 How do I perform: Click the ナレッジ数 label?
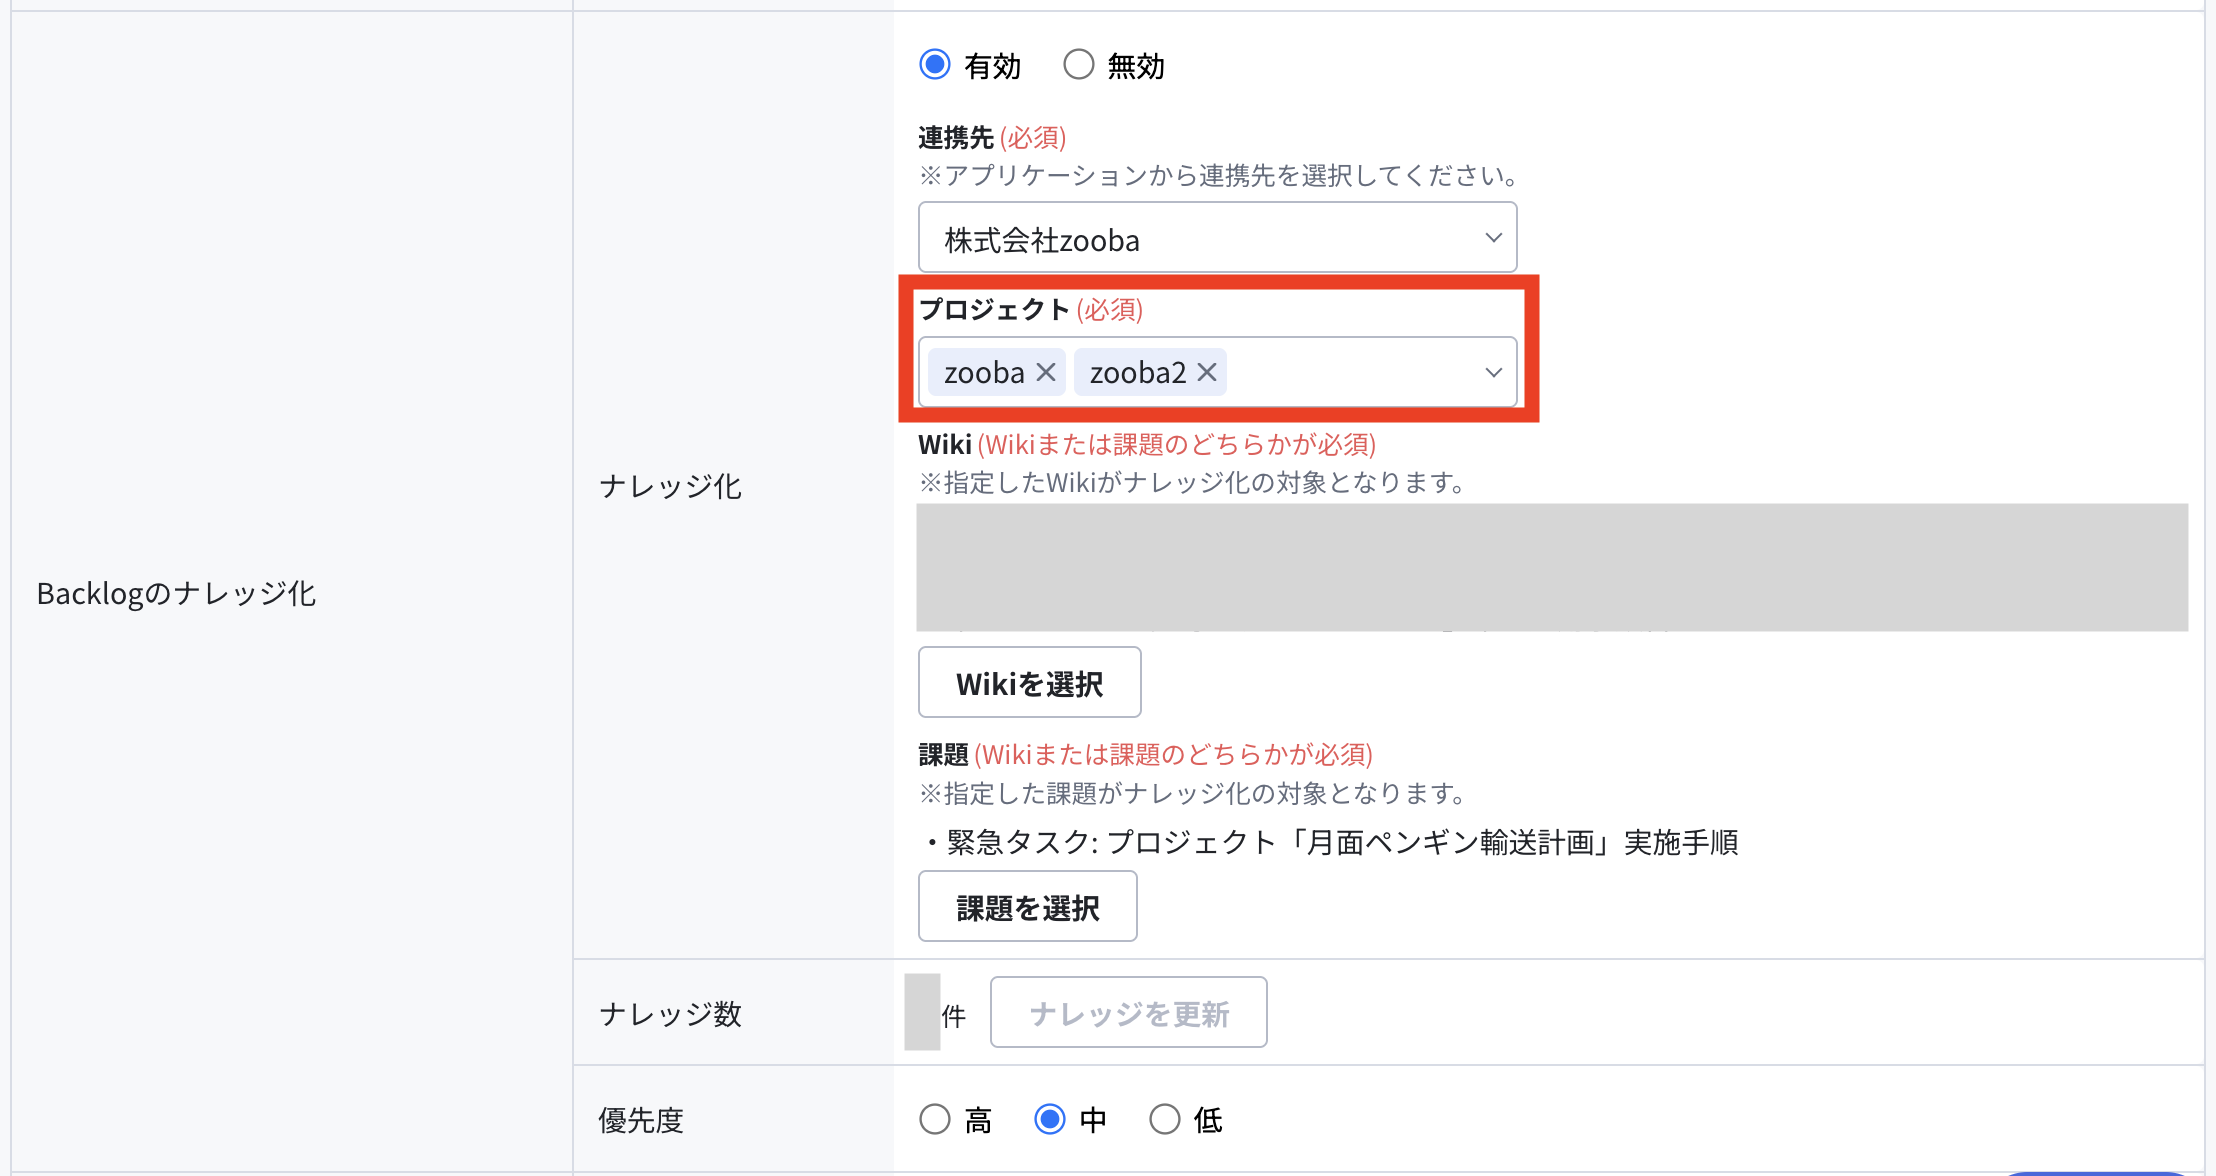pos(670,1013)
